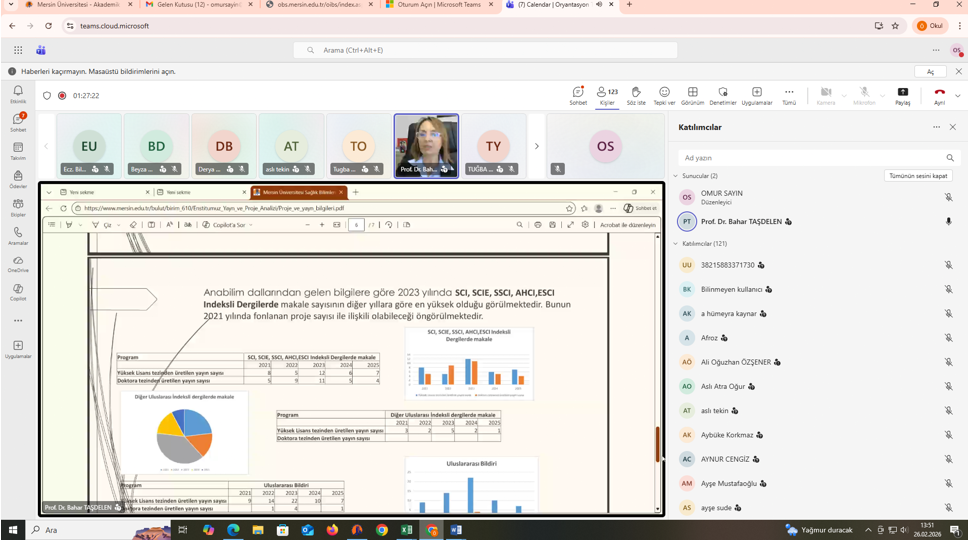Toggle the Kişiler participants panel
The height and width of the screenshot is (540, 968).
click(x=606, y=94)
